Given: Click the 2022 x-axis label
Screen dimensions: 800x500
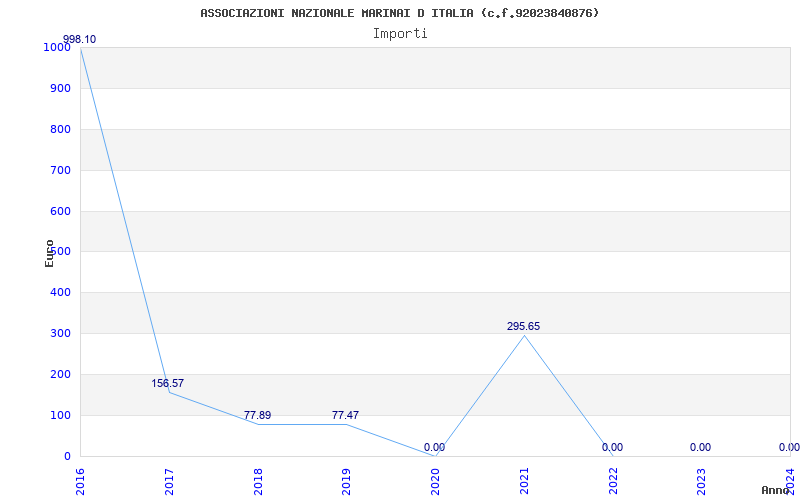Looking at the screenshot, I should coord(613,482).
